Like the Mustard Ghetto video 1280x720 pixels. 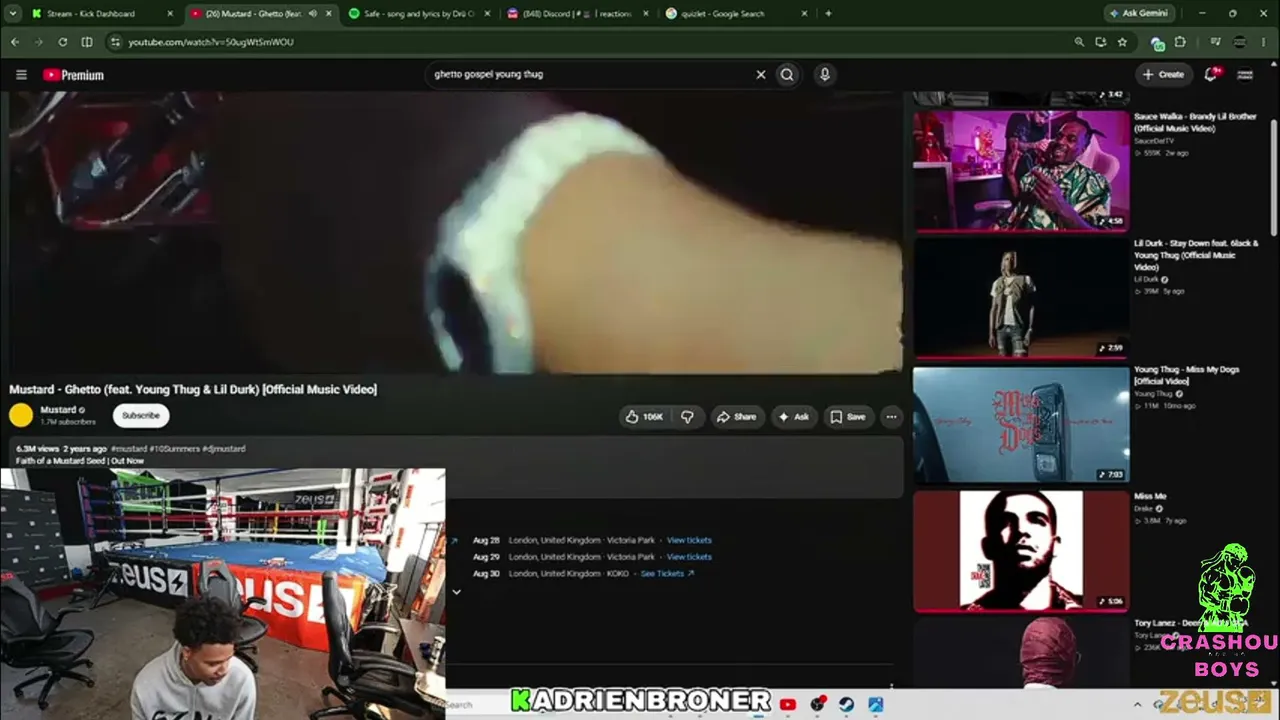pyautogui.click(x=644, y=417)
